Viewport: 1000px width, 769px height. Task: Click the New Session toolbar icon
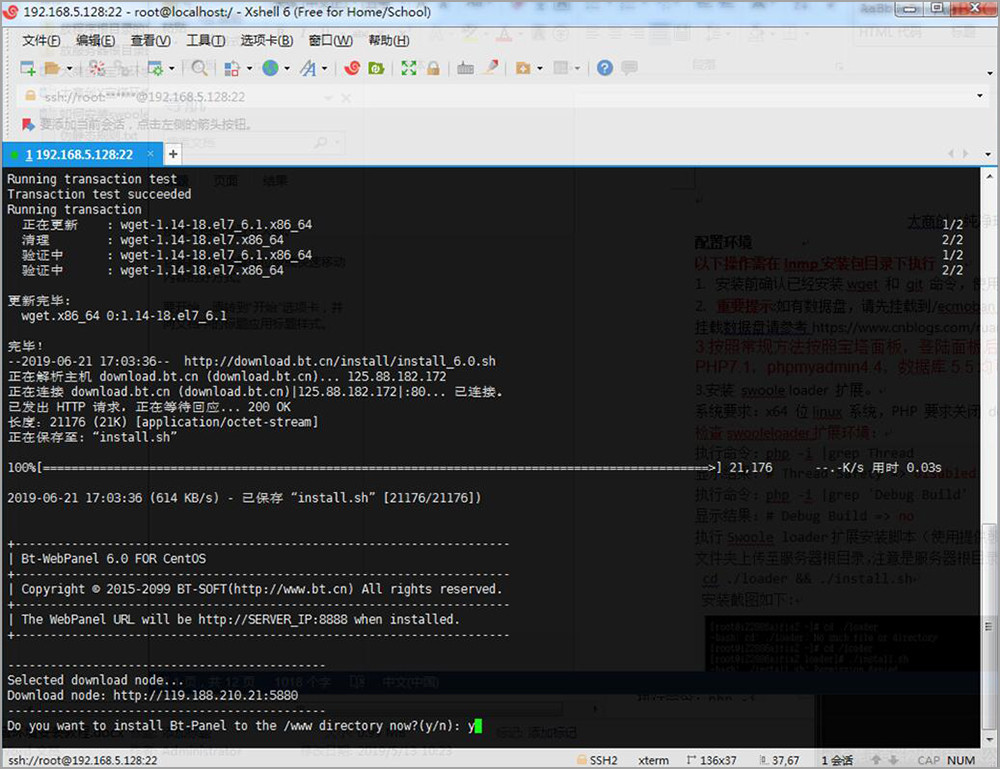[x=27, y=68]
